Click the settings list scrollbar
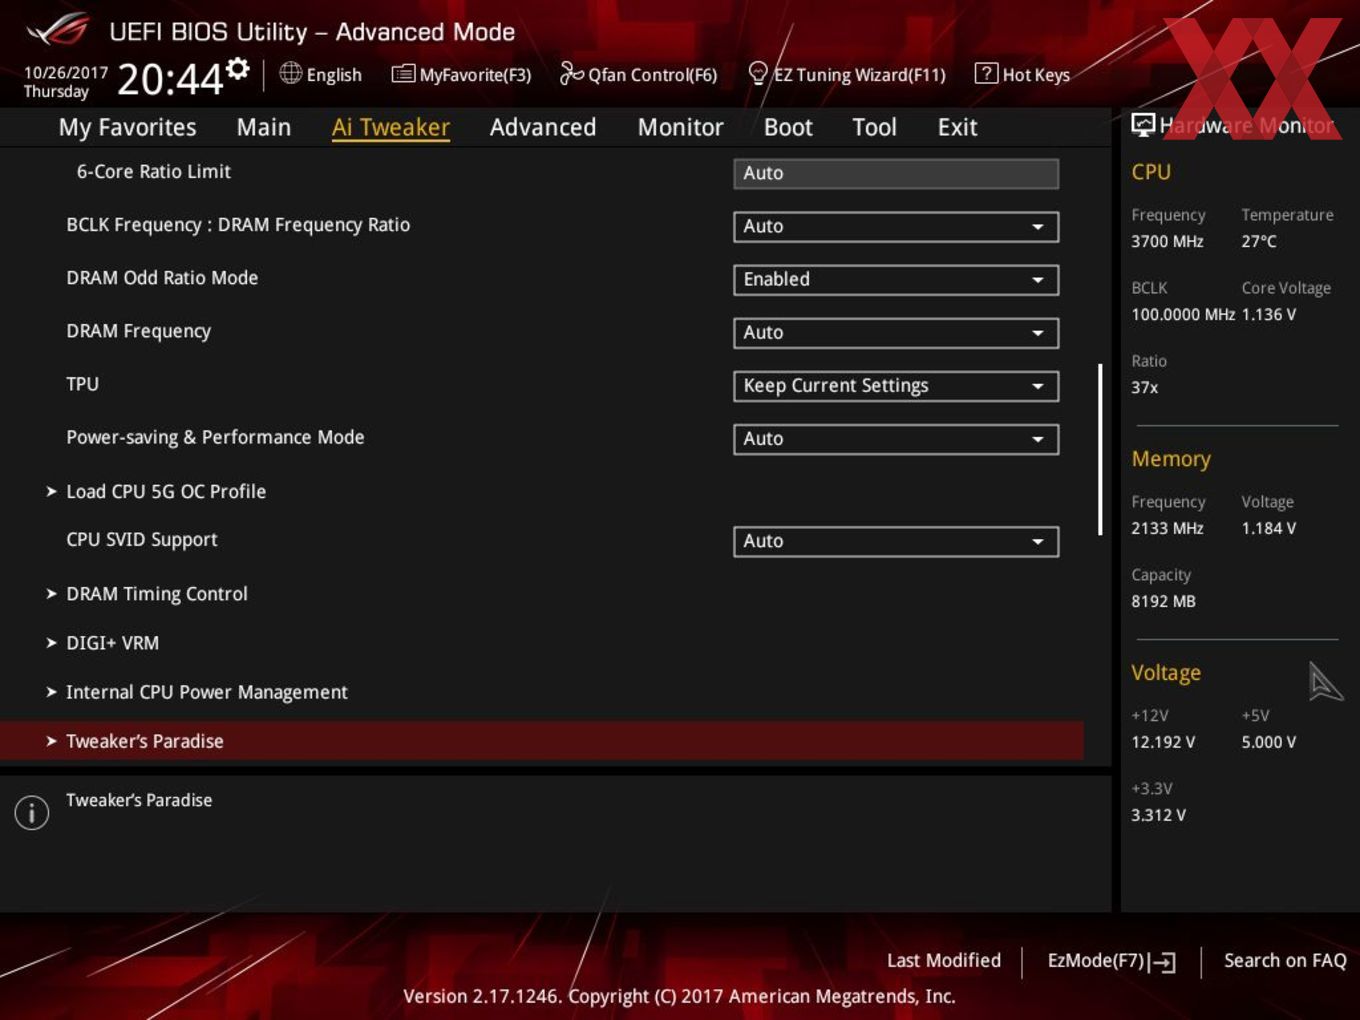Viewport: 1360px width, 1020px height. pyautogui.click(x=1100, y=448)
